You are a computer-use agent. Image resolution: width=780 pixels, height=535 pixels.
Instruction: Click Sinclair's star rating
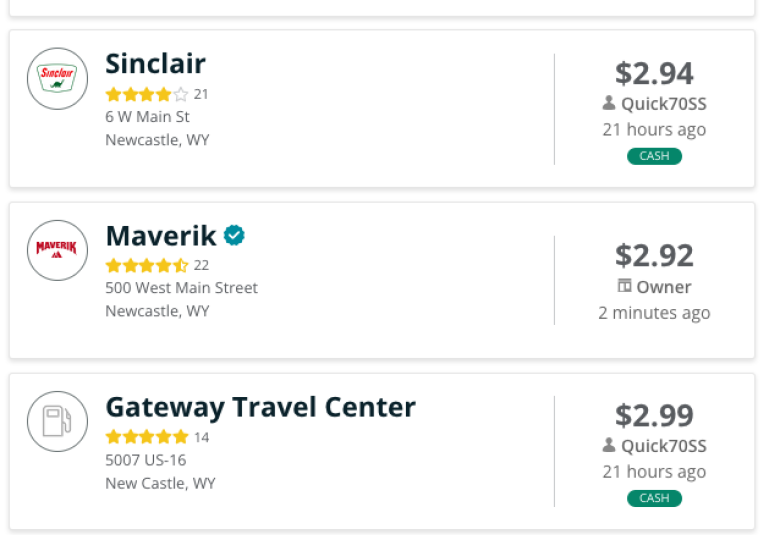point(147,94)
